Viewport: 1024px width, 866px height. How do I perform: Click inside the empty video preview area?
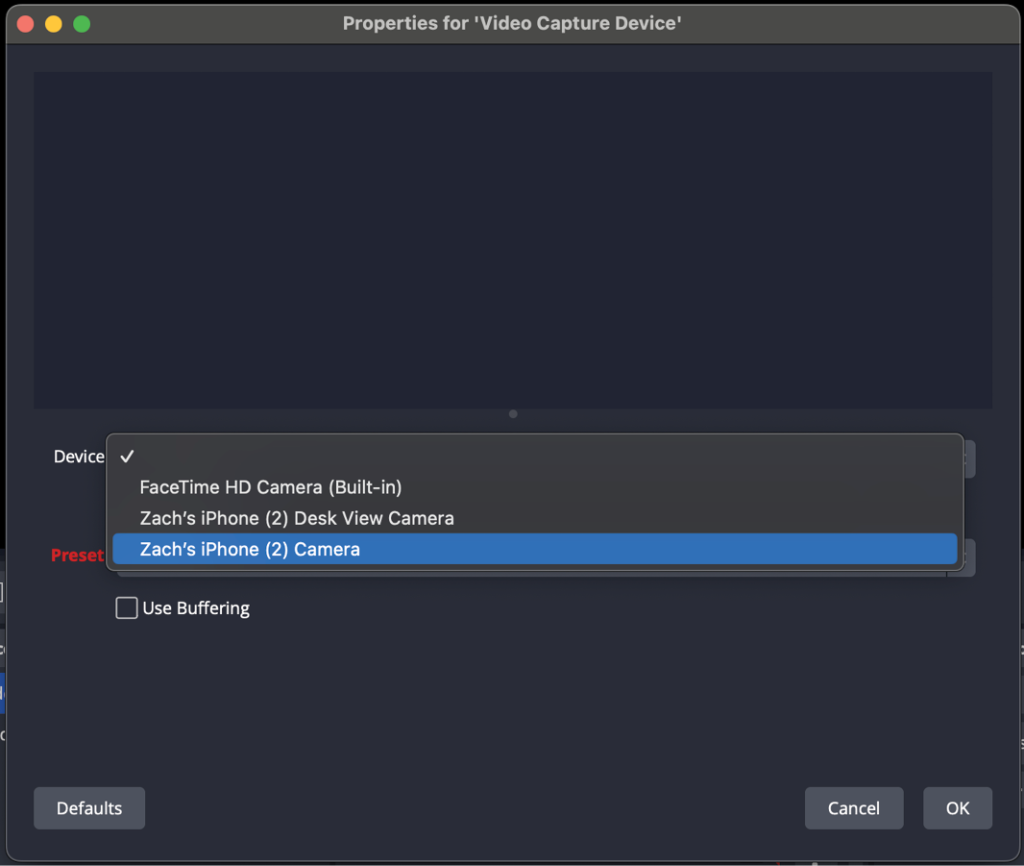[x=512, y=240]
